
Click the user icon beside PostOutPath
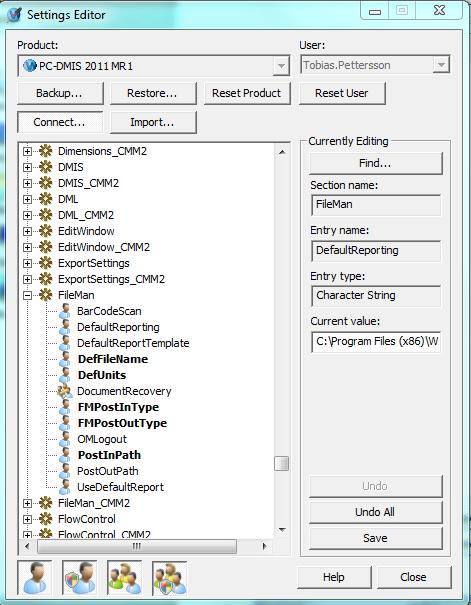click(65, 471)
